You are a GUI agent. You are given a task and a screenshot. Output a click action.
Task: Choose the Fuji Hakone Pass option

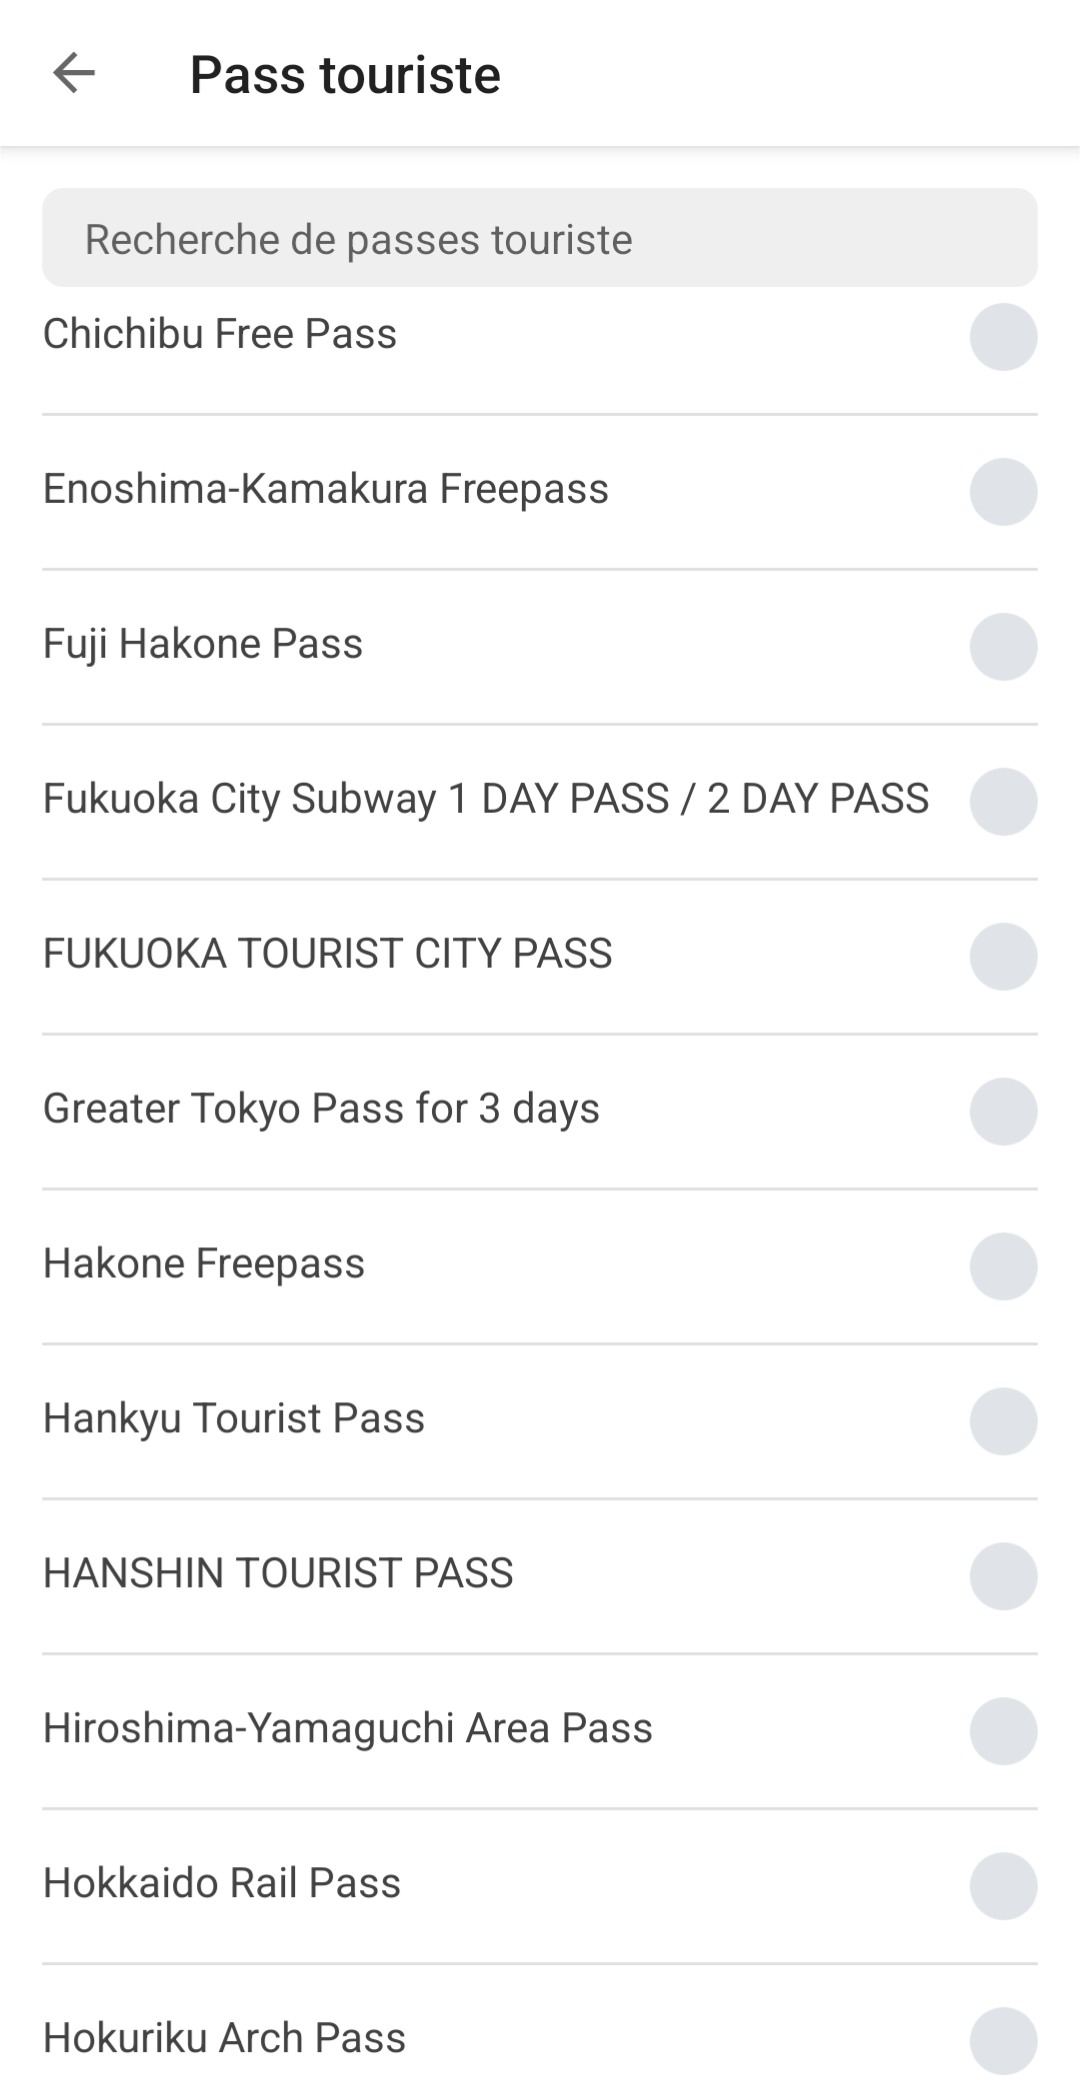click(x=1003, y=647)
